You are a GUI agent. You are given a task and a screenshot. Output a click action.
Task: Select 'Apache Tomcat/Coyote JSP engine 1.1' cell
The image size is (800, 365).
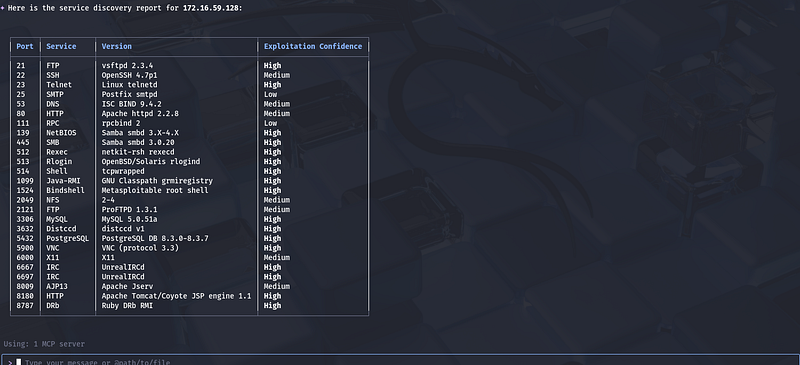click(x=177, y=296)
